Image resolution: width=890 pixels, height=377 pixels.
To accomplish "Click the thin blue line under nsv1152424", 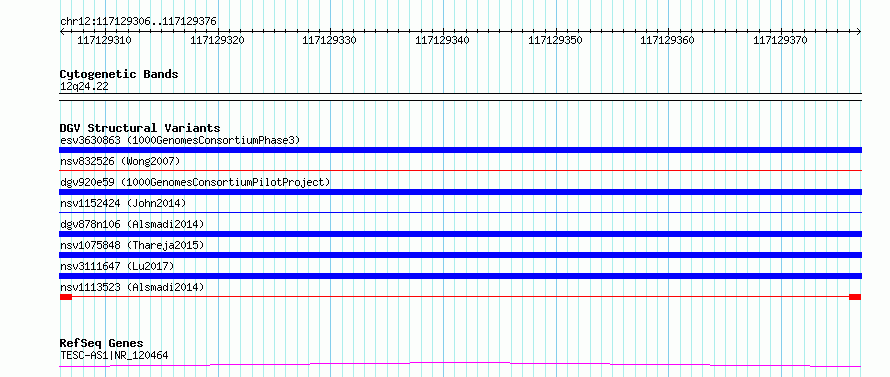I will point(460,212).
